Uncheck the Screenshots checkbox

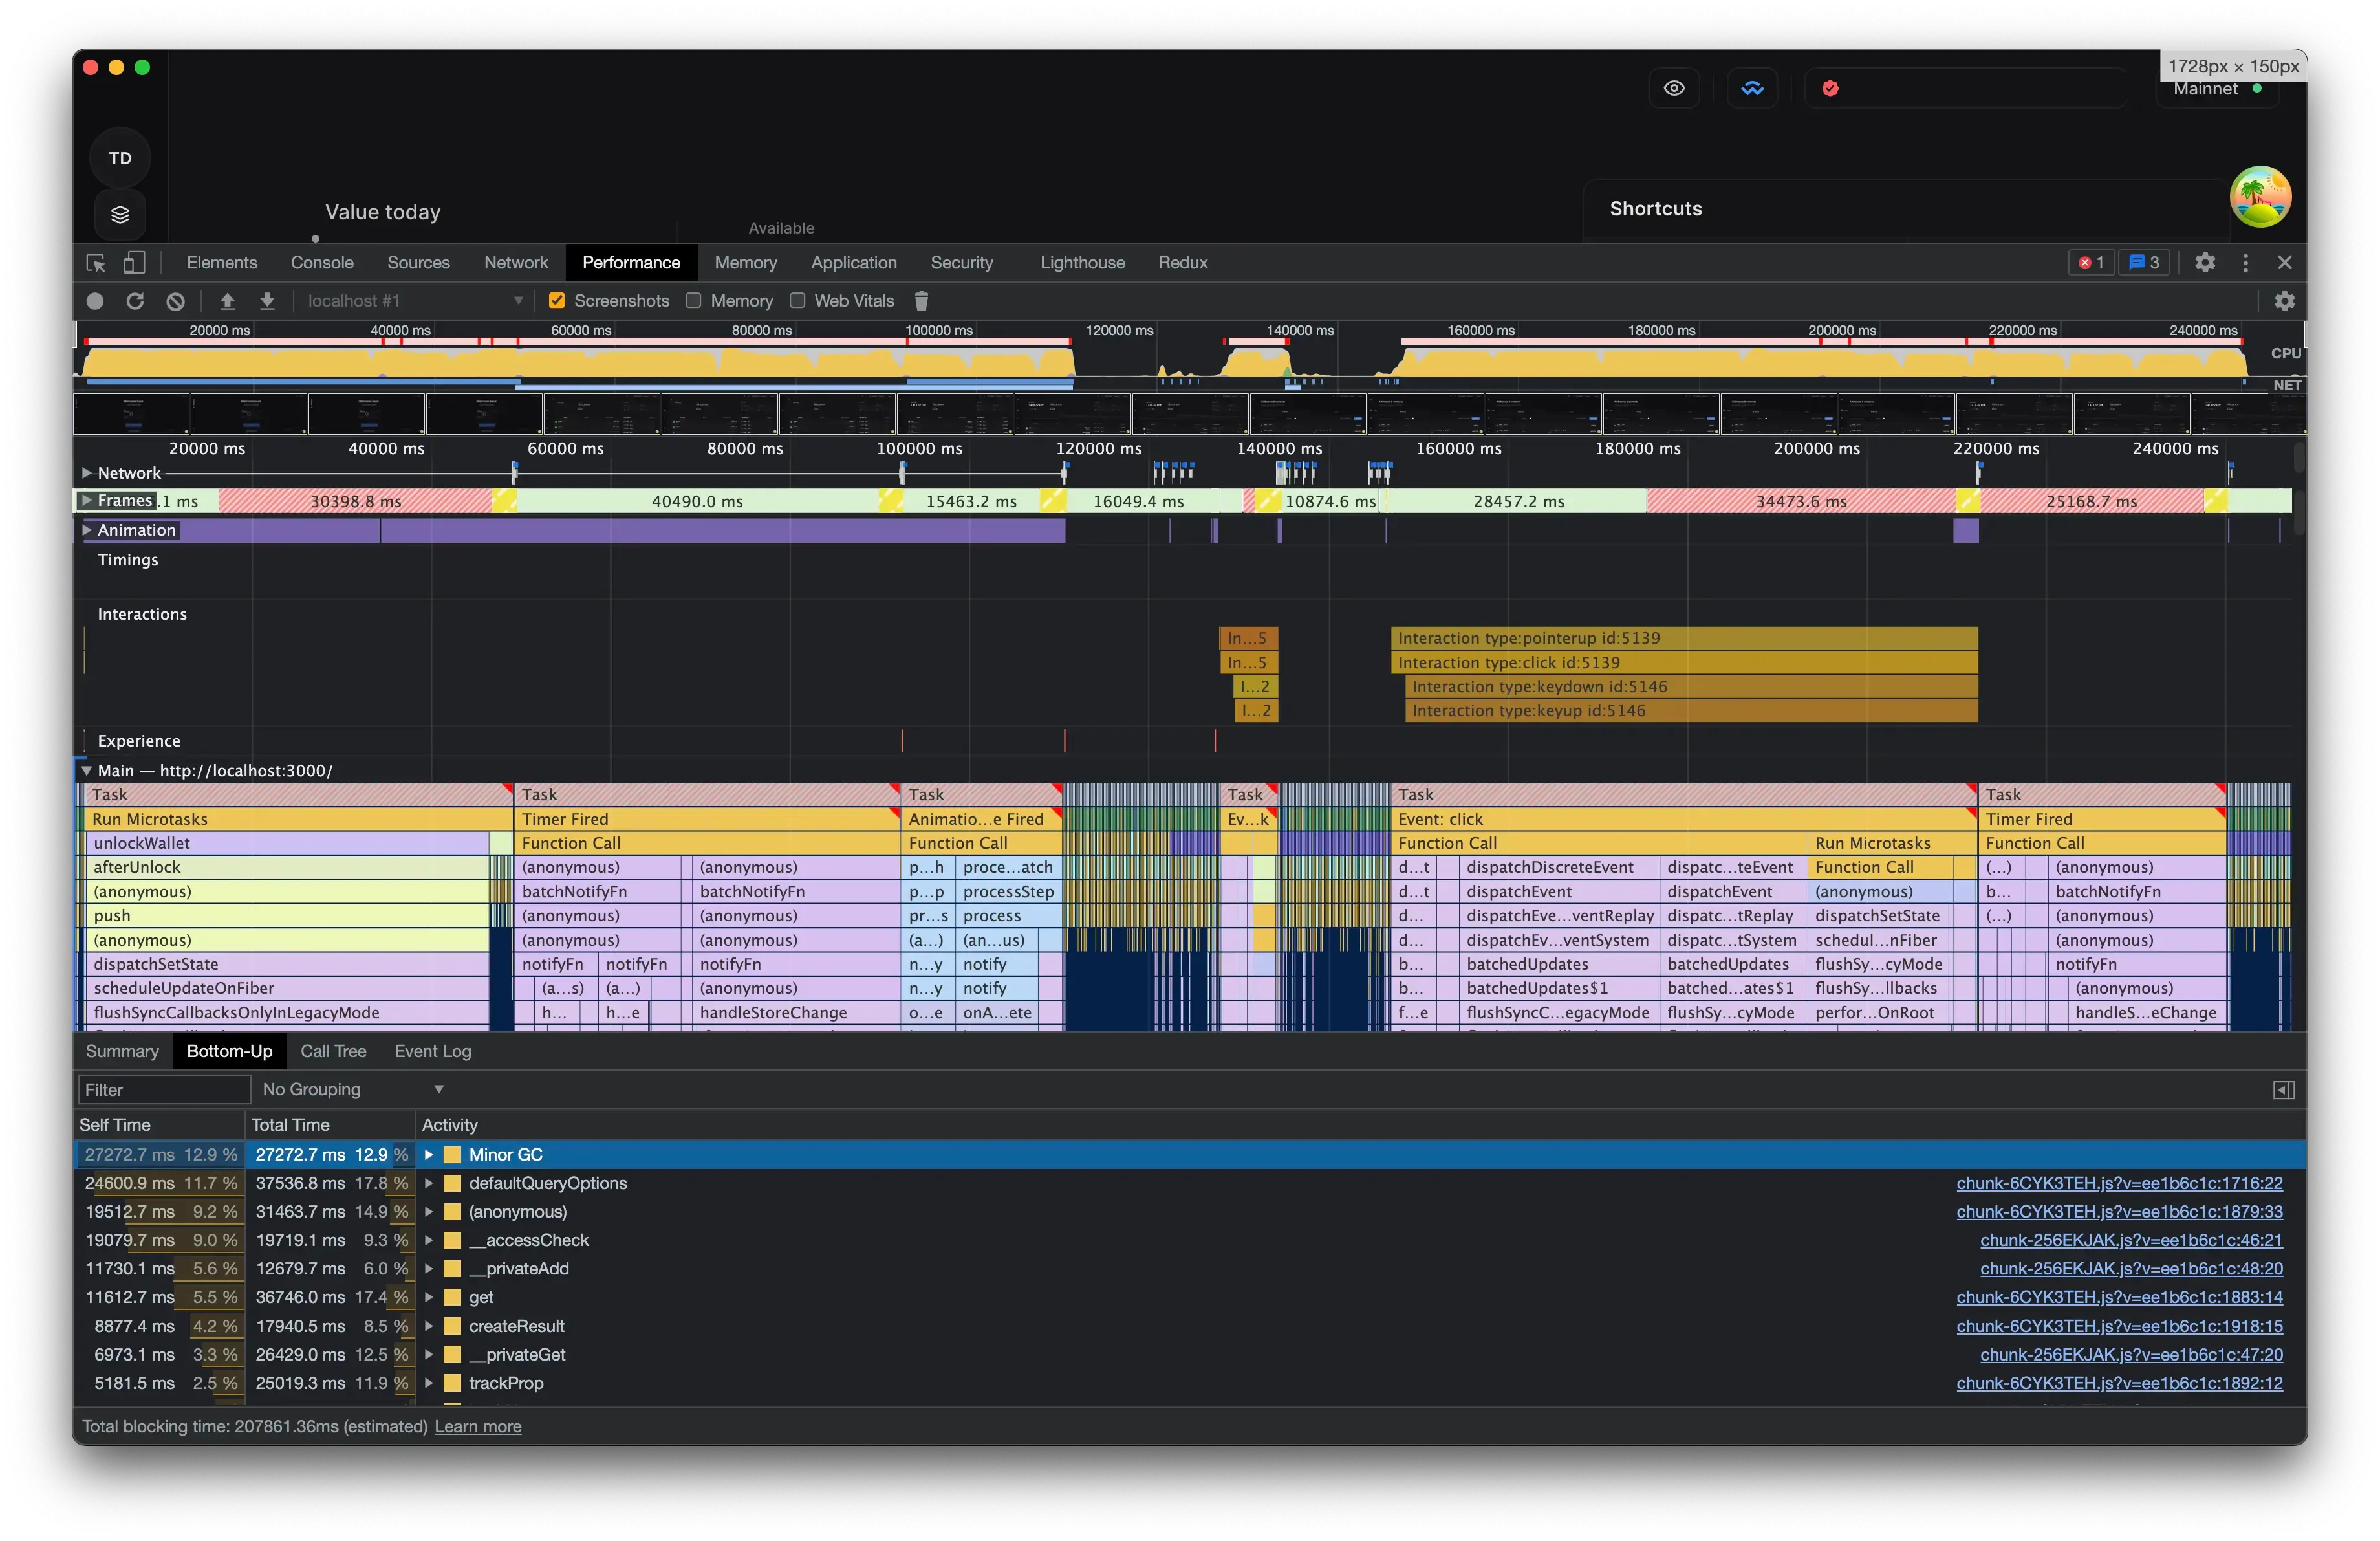pyautogui.click(x=557, y=301)
